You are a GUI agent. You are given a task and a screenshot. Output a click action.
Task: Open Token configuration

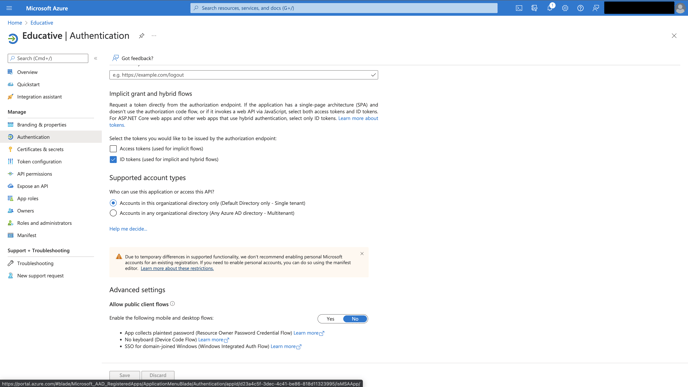39,161
